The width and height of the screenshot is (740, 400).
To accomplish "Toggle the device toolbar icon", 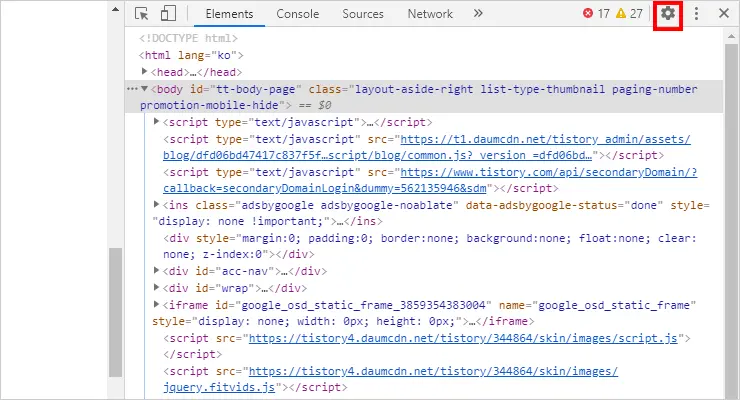I will point(168,14).
